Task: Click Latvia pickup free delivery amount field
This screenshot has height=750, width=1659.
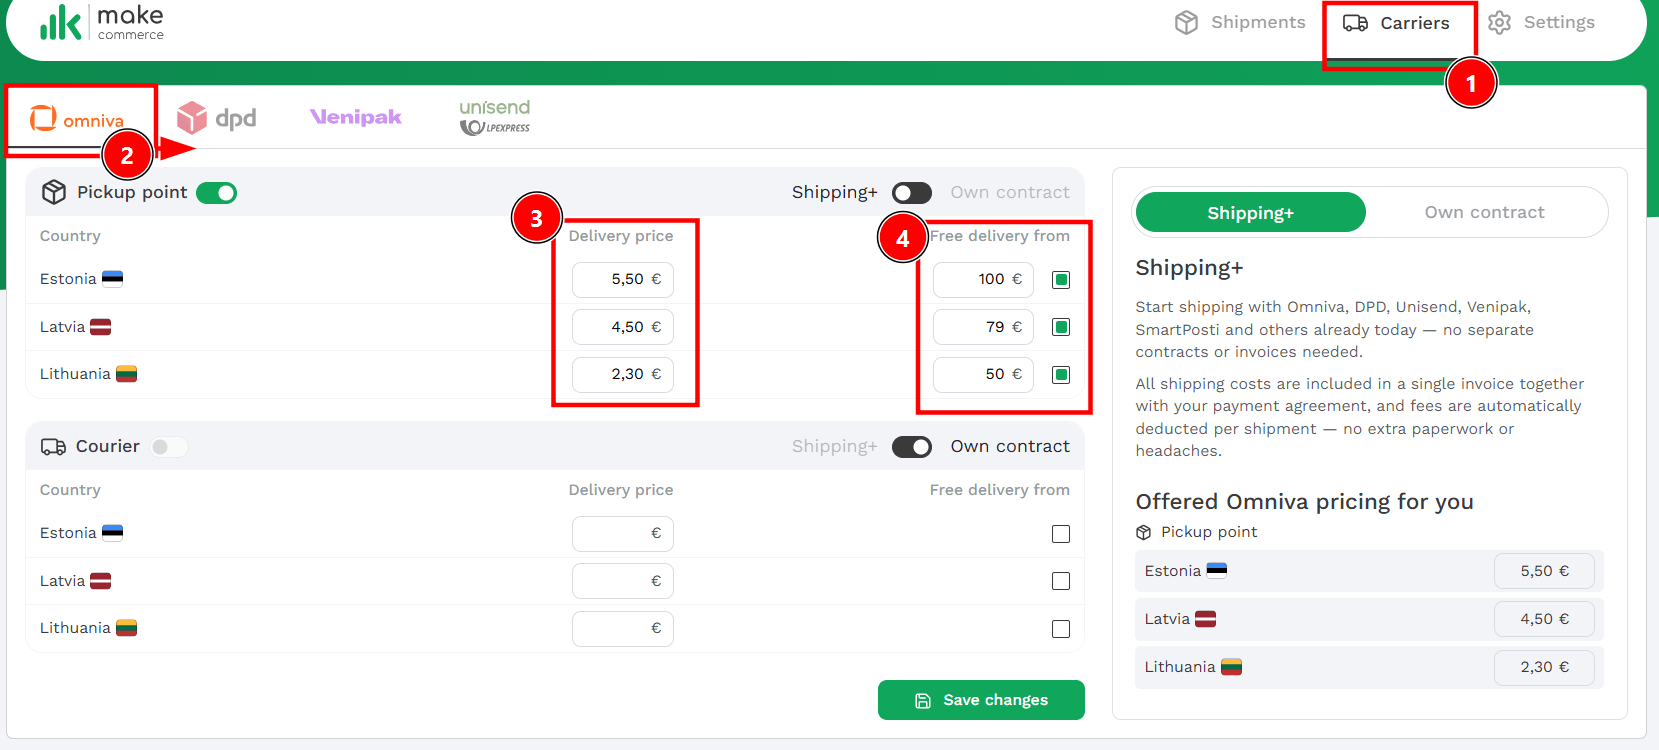Action: (x=982, y=327)
